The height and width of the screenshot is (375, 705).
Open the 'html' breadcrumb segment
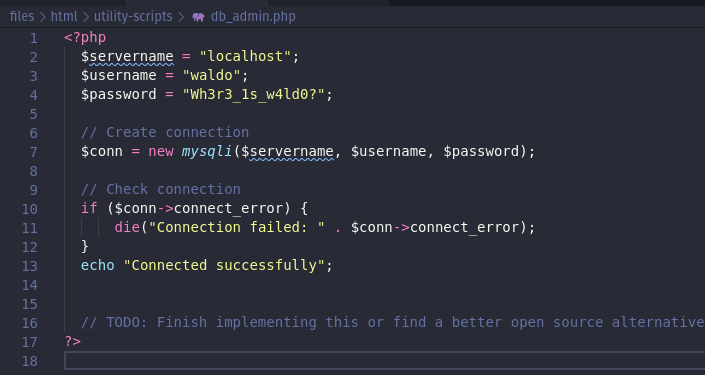tap(64, 17)
